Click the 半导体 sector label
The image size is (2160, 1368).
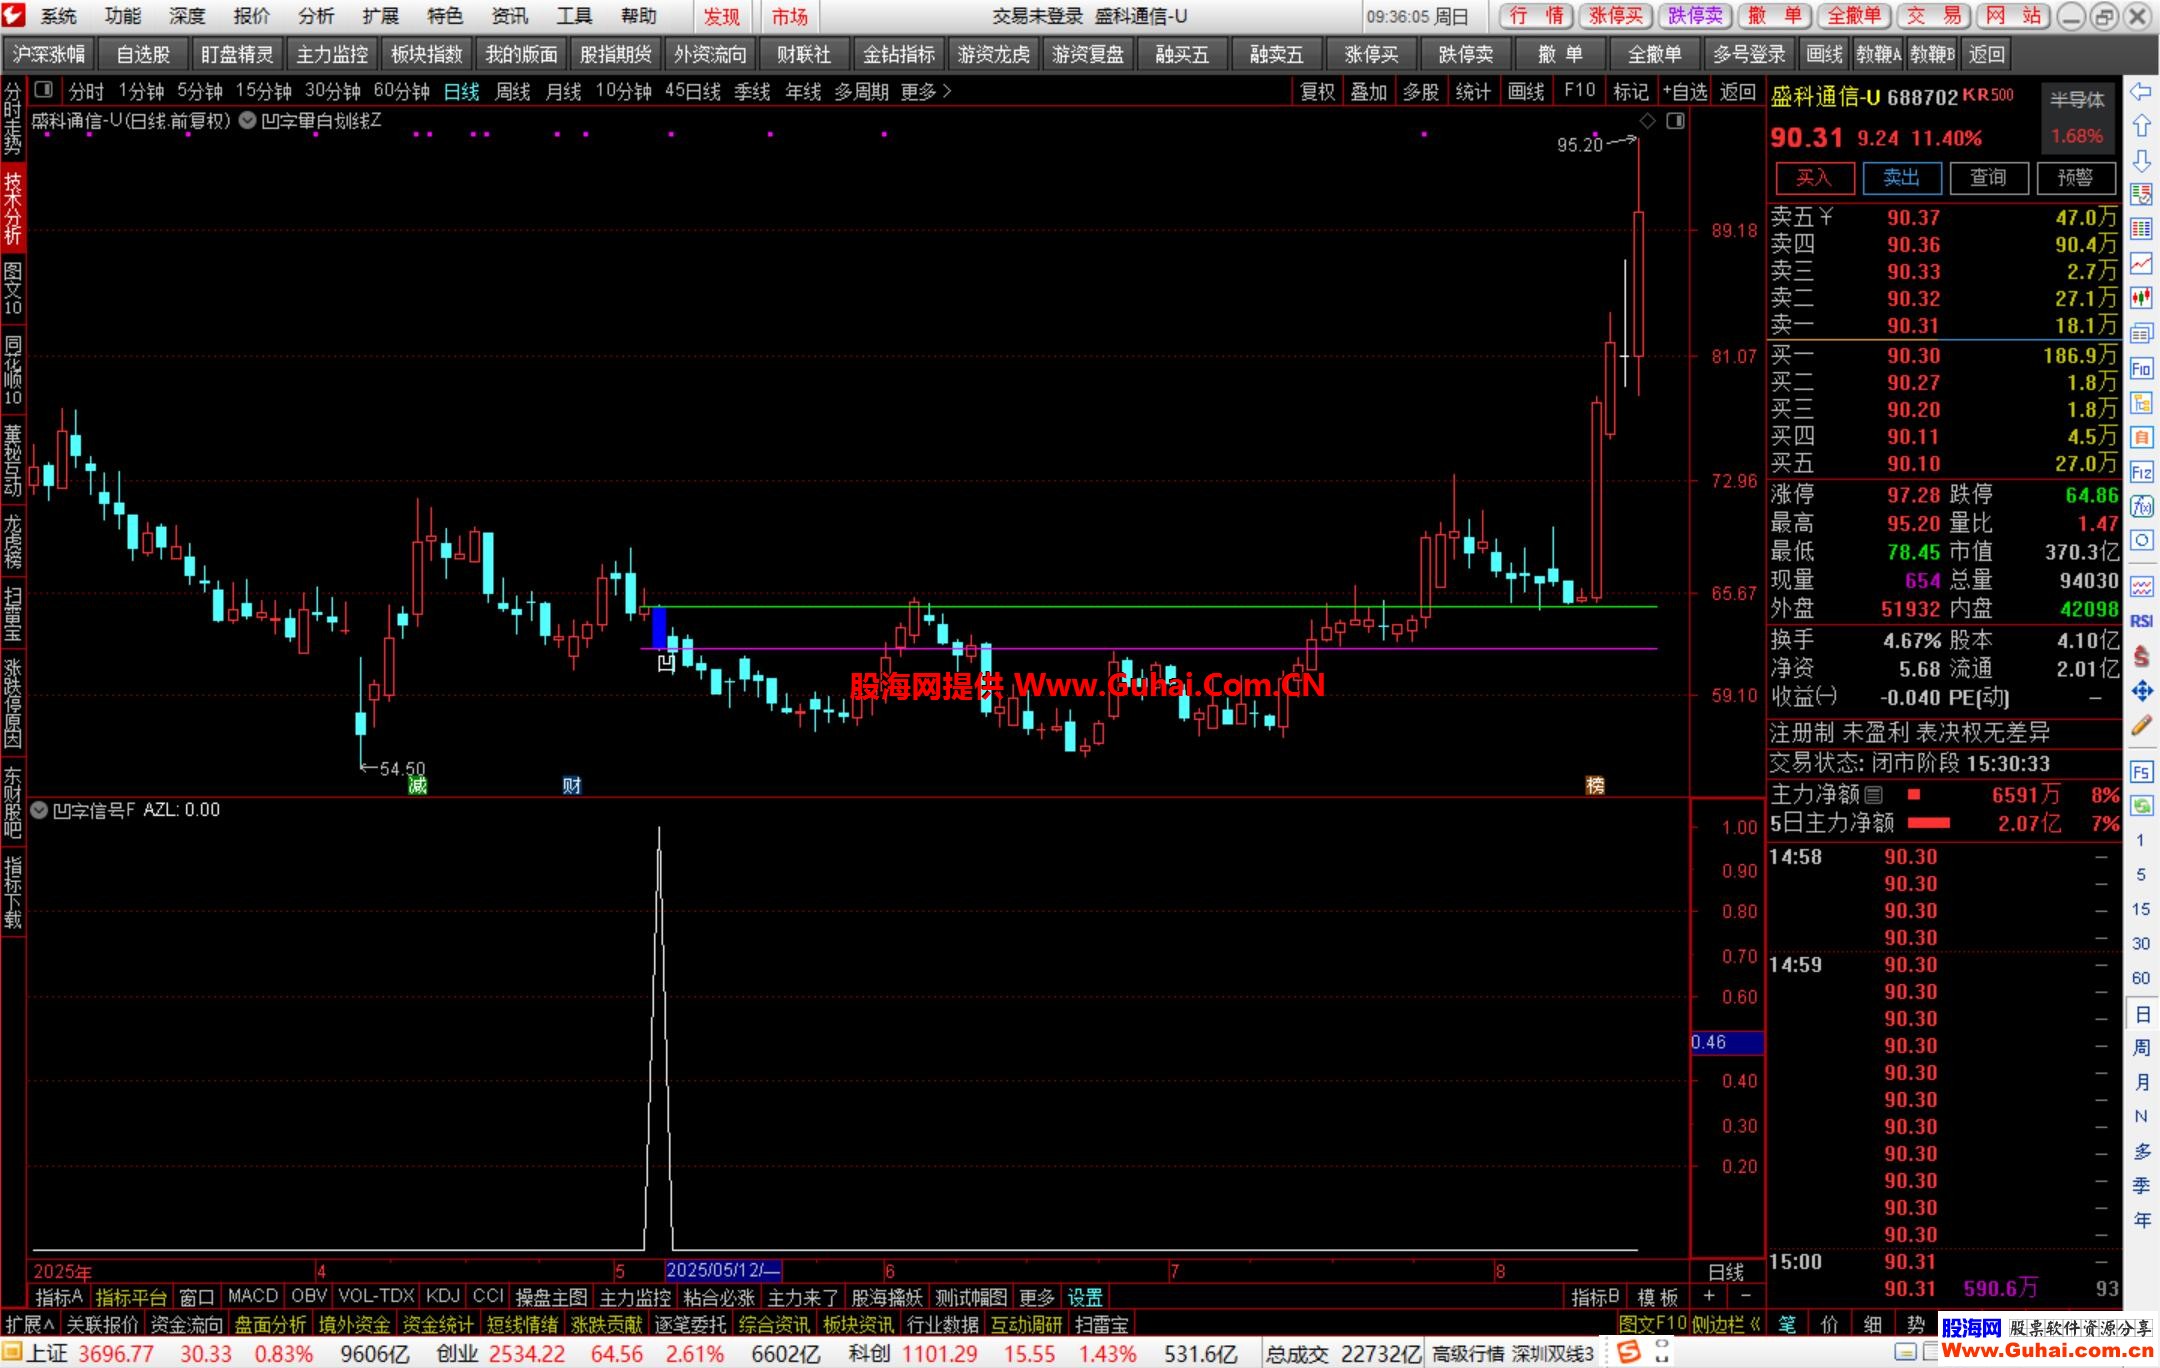tap(2076, 99)
